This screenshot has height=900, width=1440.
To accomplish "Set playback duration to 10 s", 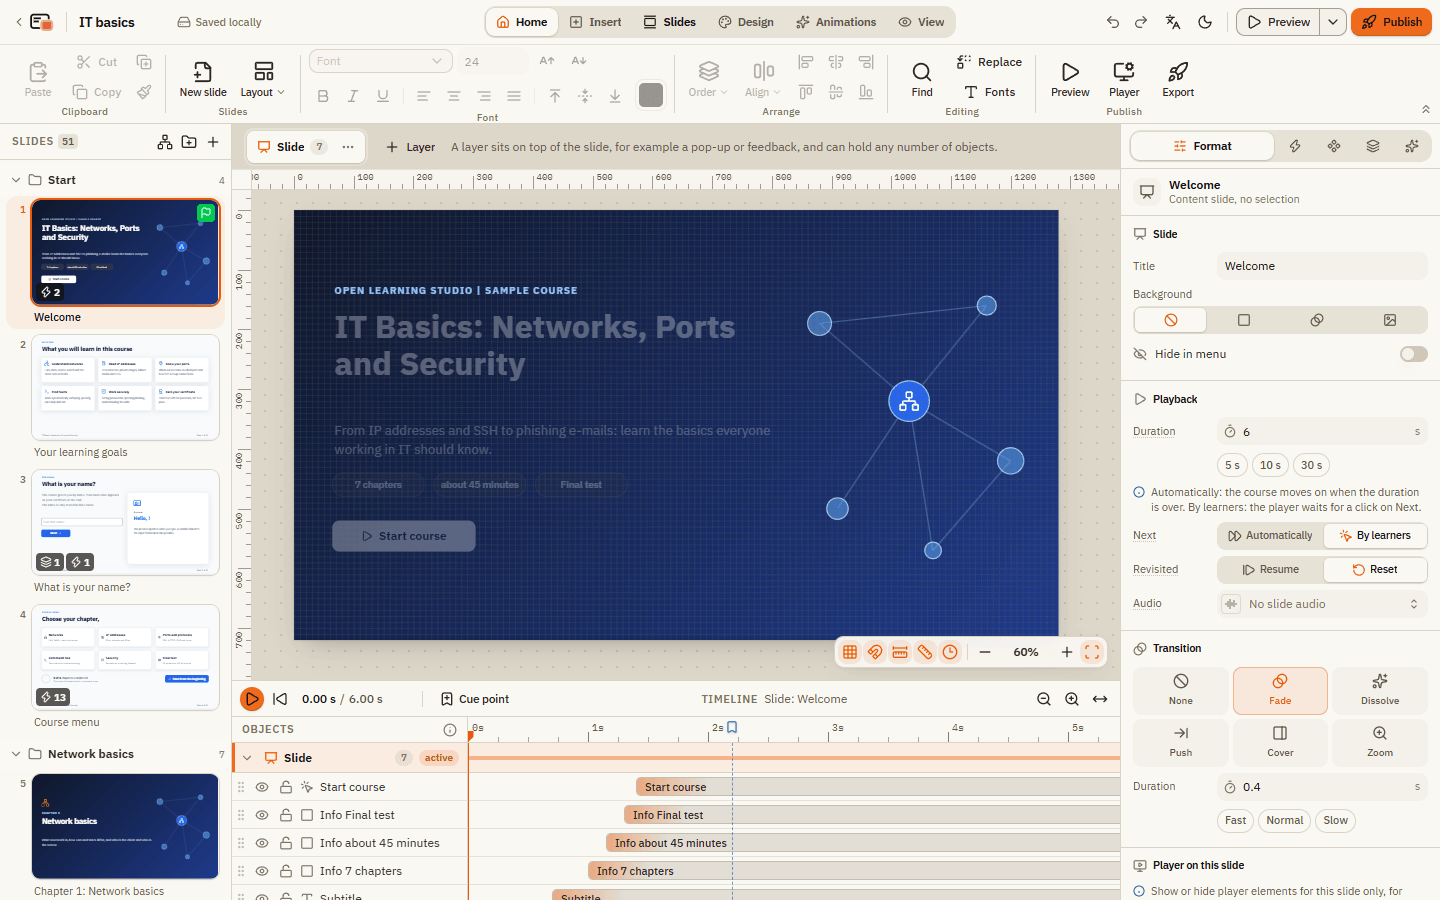I will click(1270, 465).
